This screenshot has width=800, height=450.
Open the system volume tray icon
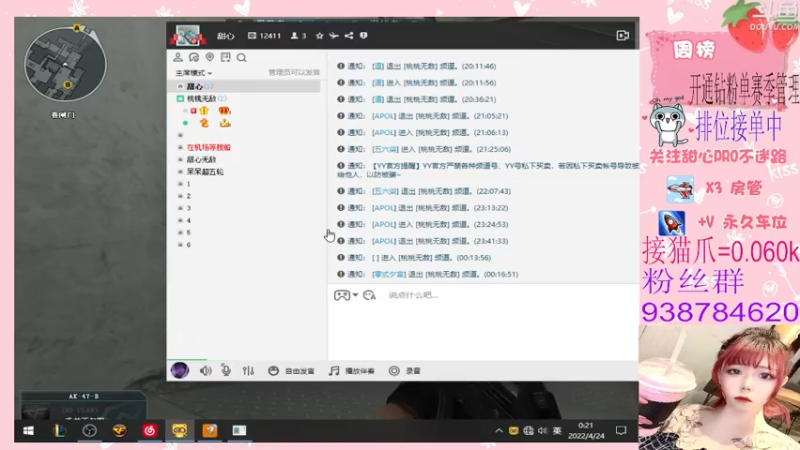click(x=542, y=431)
